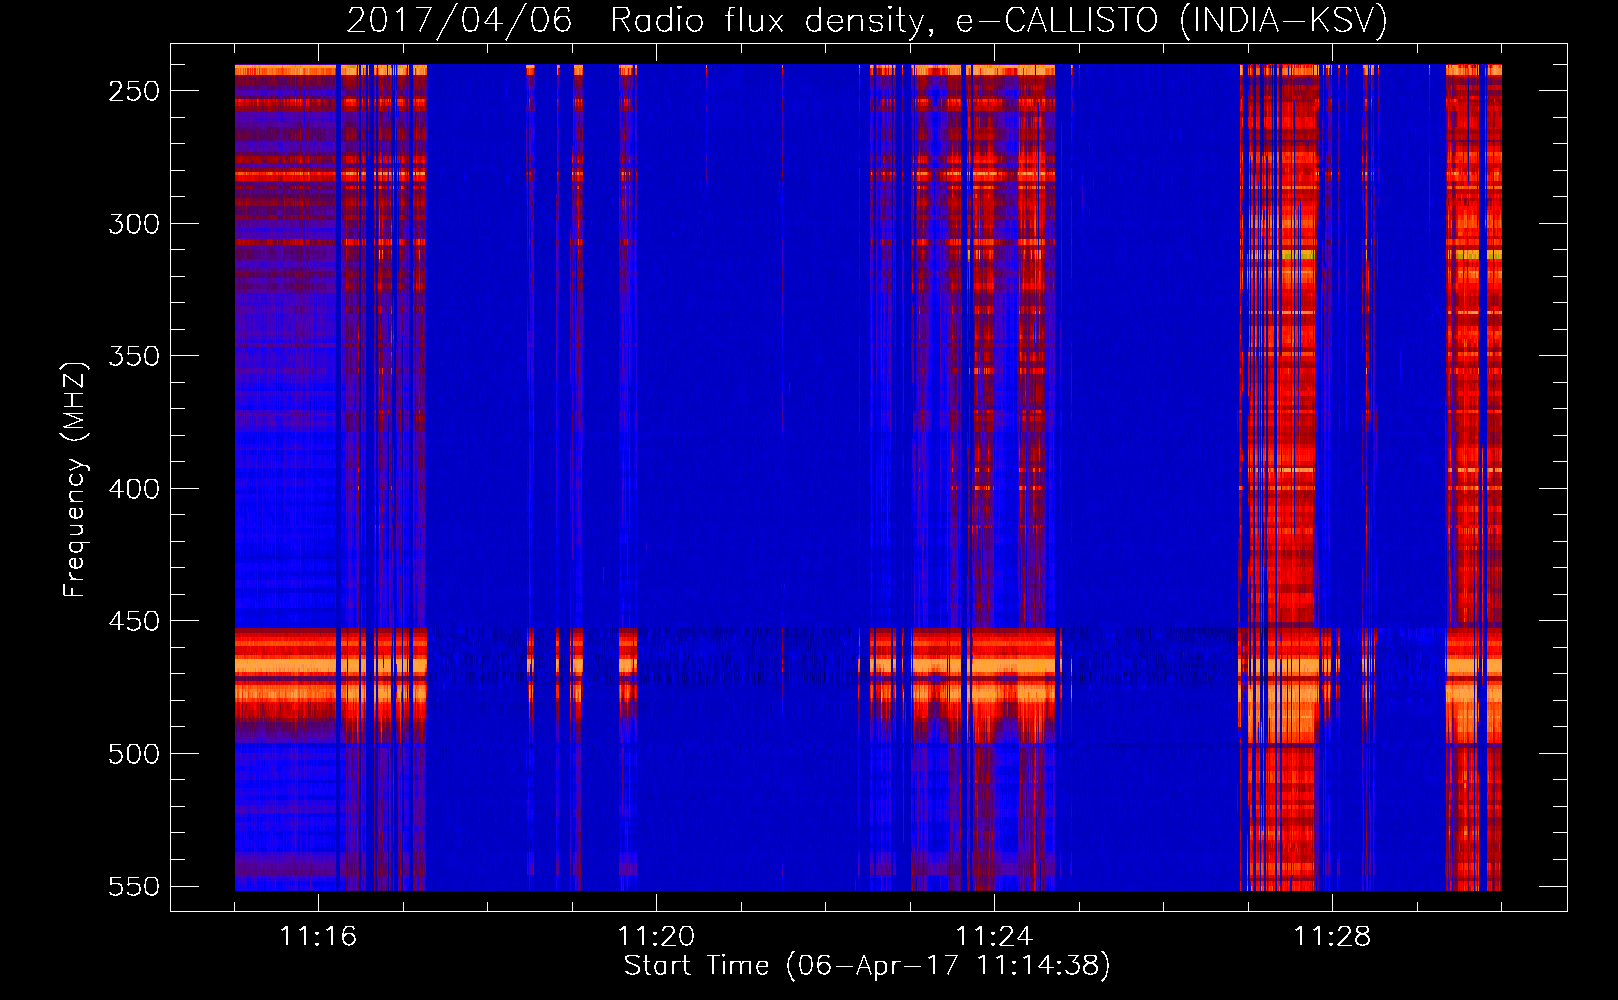Click the 'Start Time (06-Apr-17 11:14:38)' label
This screenshot has height=1000, width=1618.
pyautogui.click(x=867, y=966)
